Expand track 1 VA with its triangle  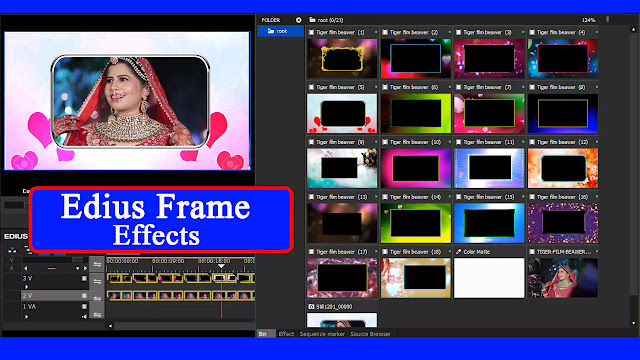(27, 316)
